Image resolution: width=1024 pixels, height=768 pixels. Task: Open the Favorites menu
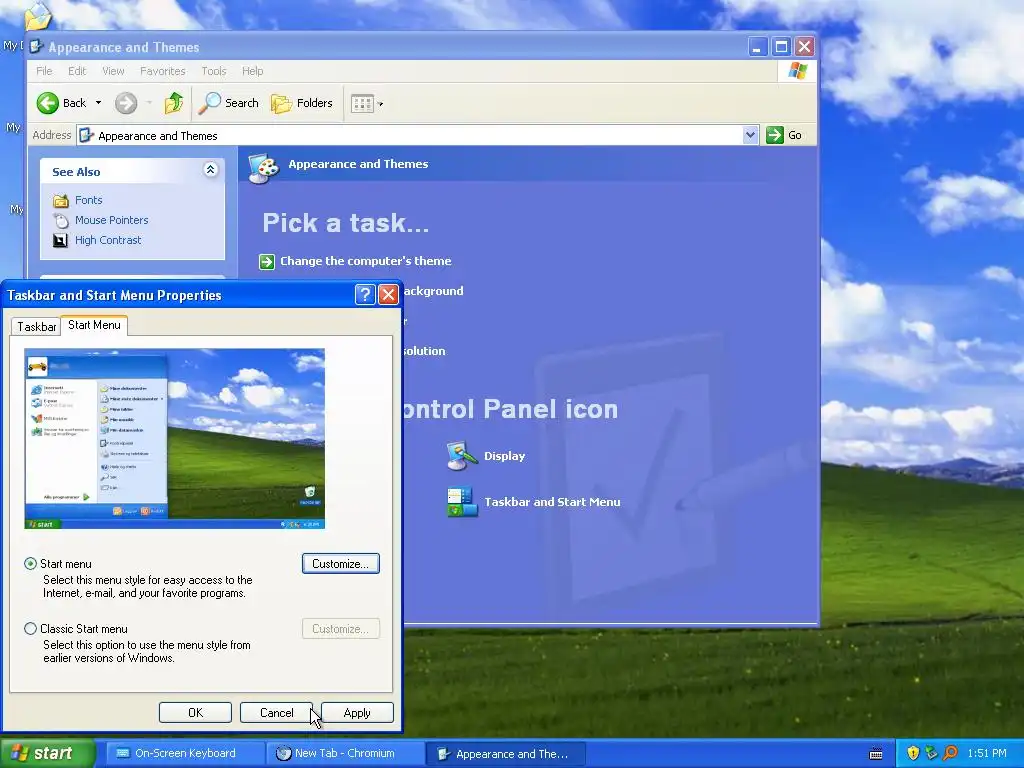tap(163, 71)
